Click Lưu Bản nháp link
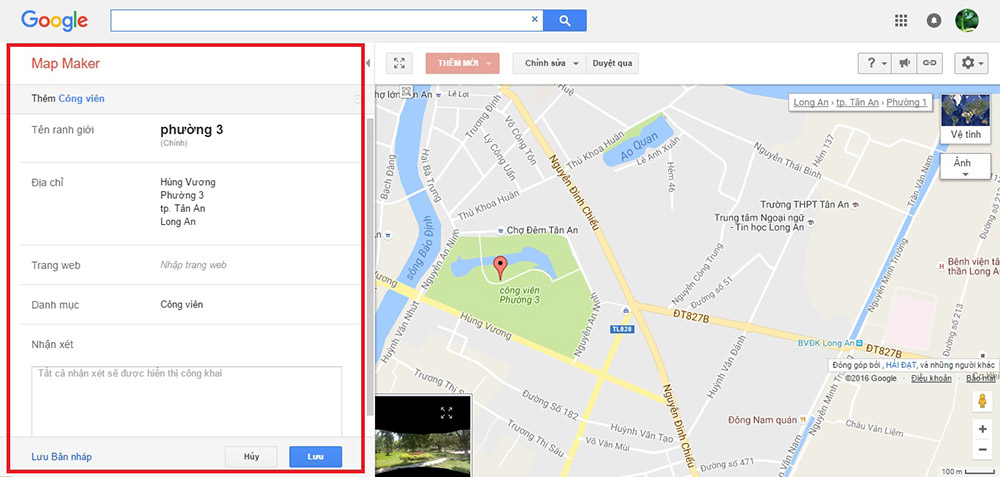Image resolution: width=1000 pixels, height=477 pixels. pos(61,457)
